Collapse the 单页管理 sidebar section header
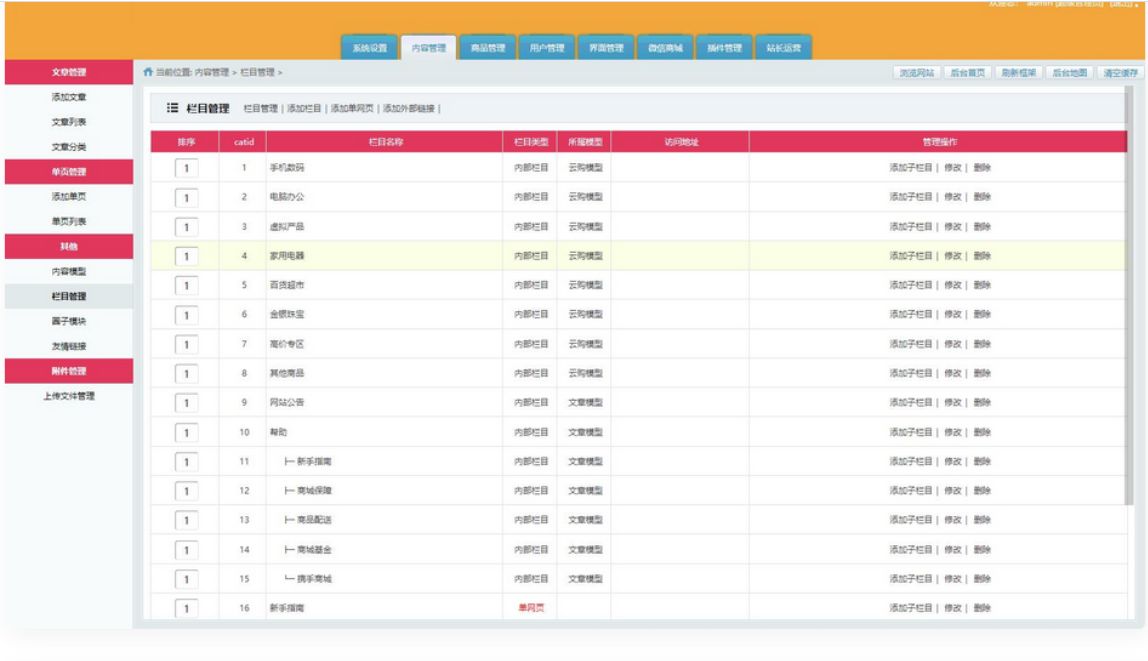 (69, 172)
